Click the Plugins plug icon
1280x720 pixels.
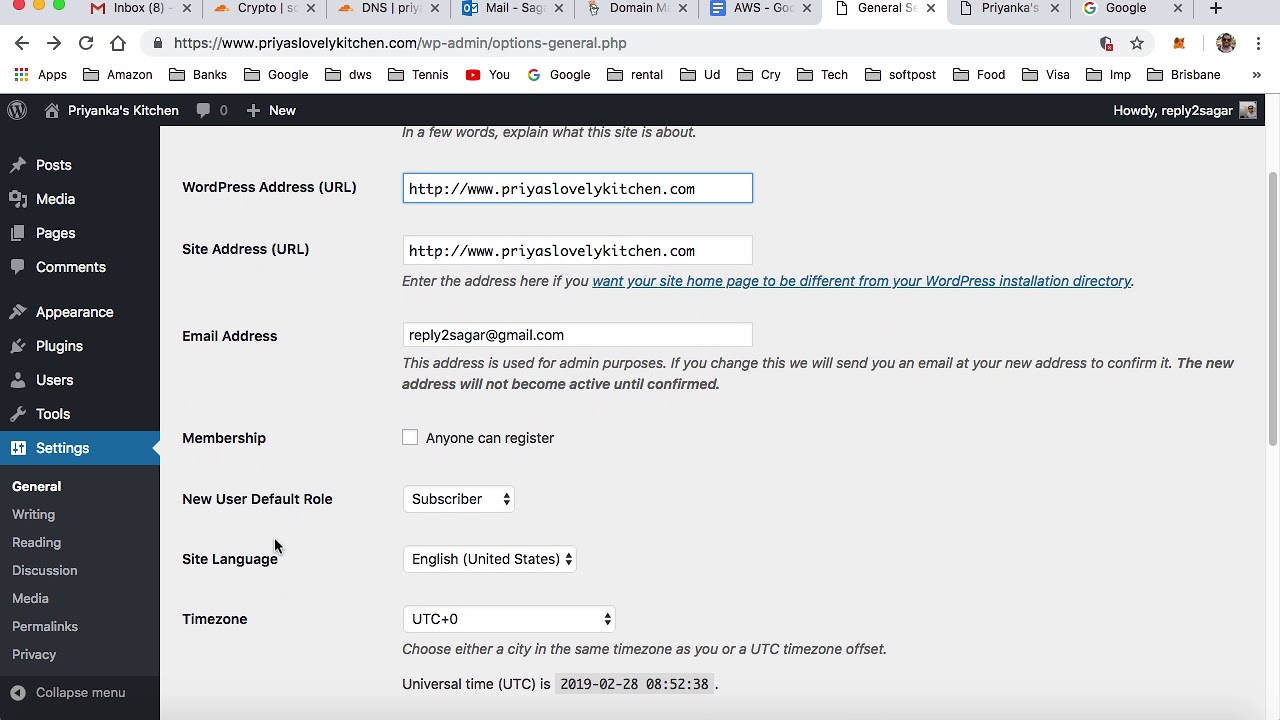[x=18, y=346]
